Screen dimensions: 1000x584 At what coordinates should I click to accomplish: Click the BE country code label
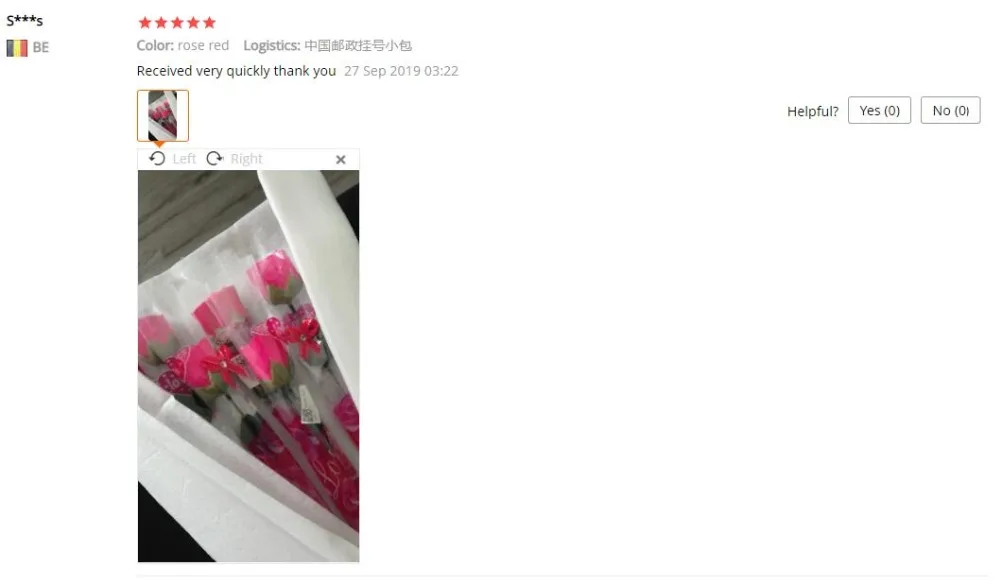coord(41,48)
